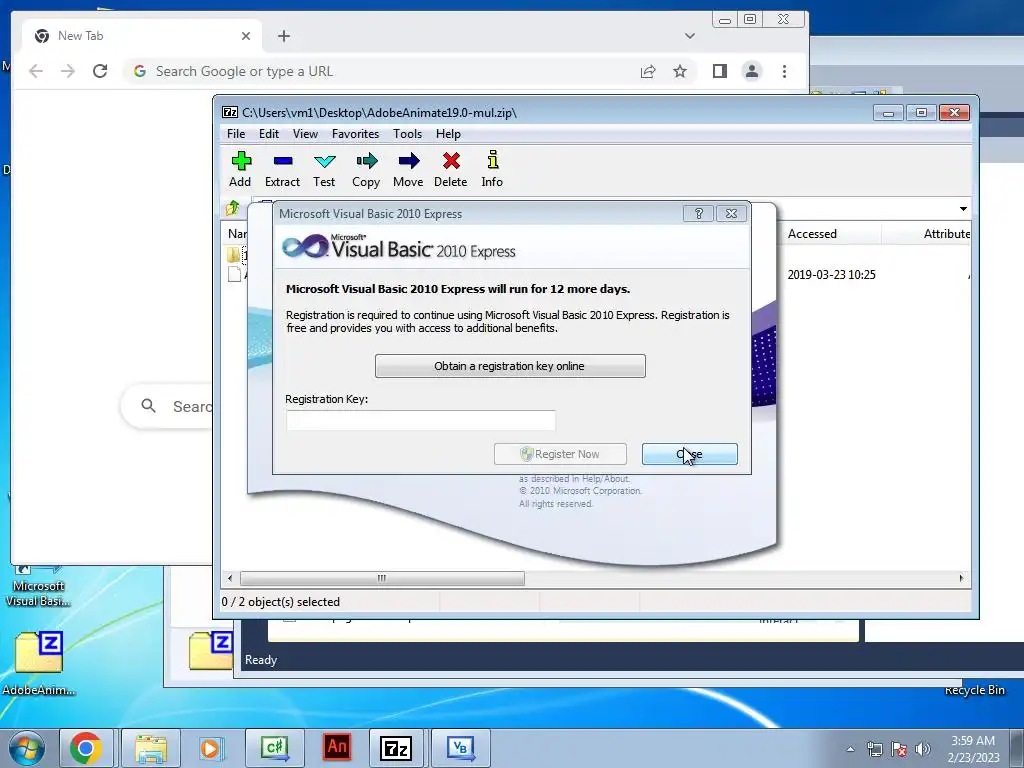Viewport: 1024px width, 768px height.
Task: Click the Recycle Bin desktop label
Action: pos(974,690)
